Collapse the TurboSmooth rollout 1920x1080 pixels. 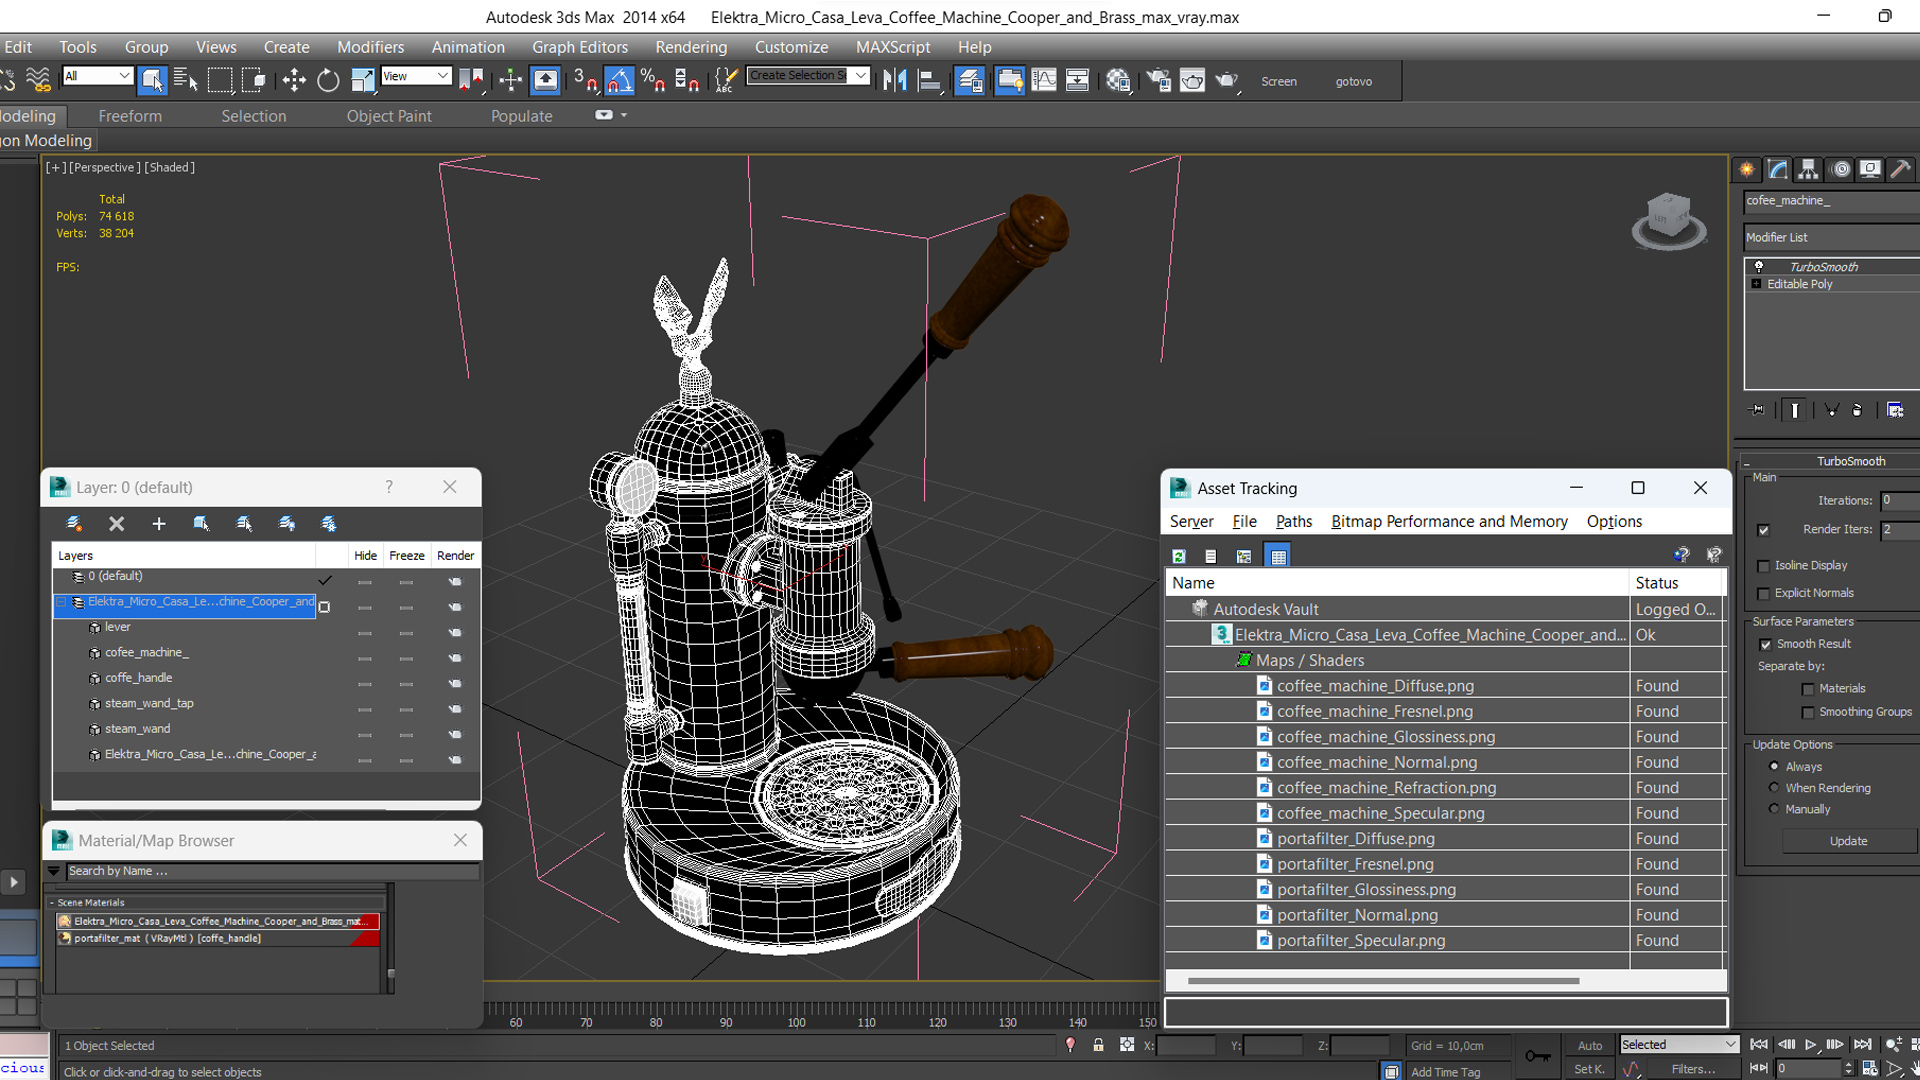1746,462
